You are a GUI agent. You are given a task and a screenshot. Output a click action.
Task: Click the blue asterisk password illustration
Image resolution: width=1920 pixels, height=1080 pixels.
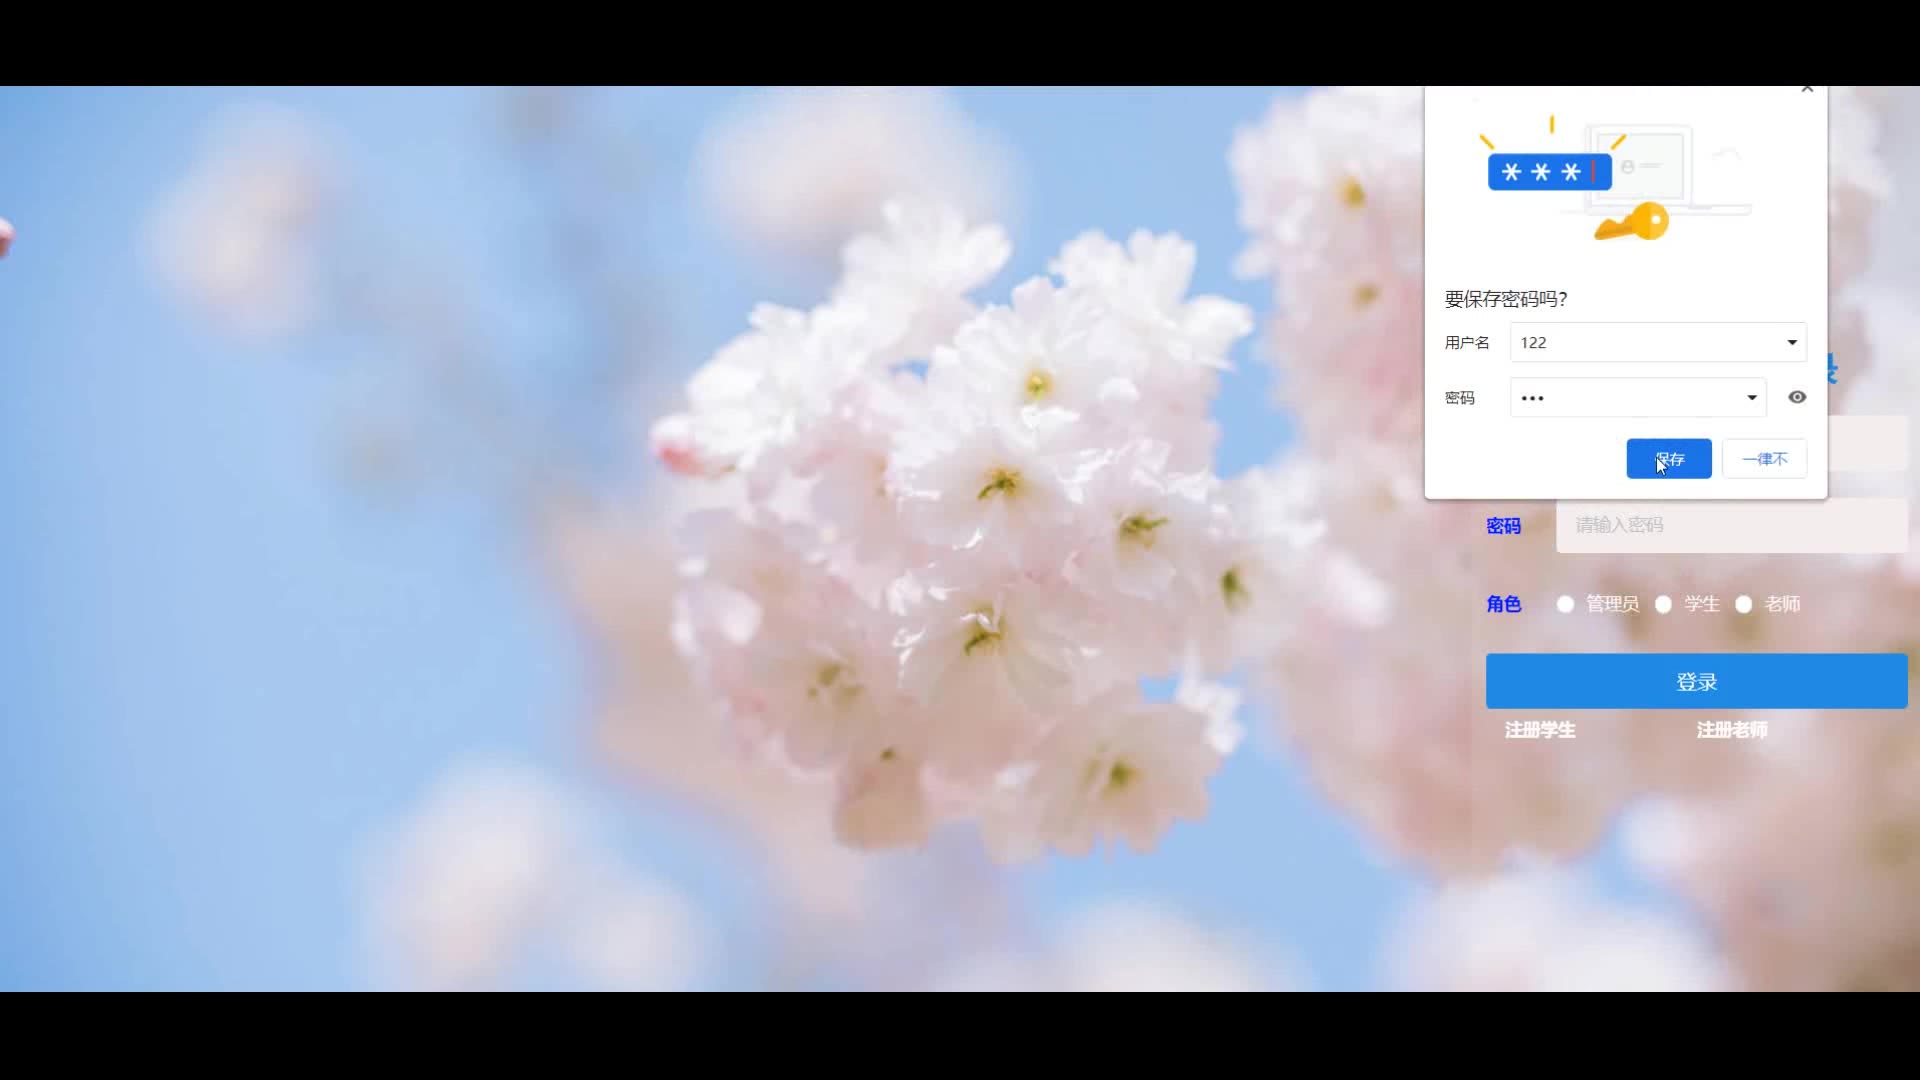(1548, 172)
